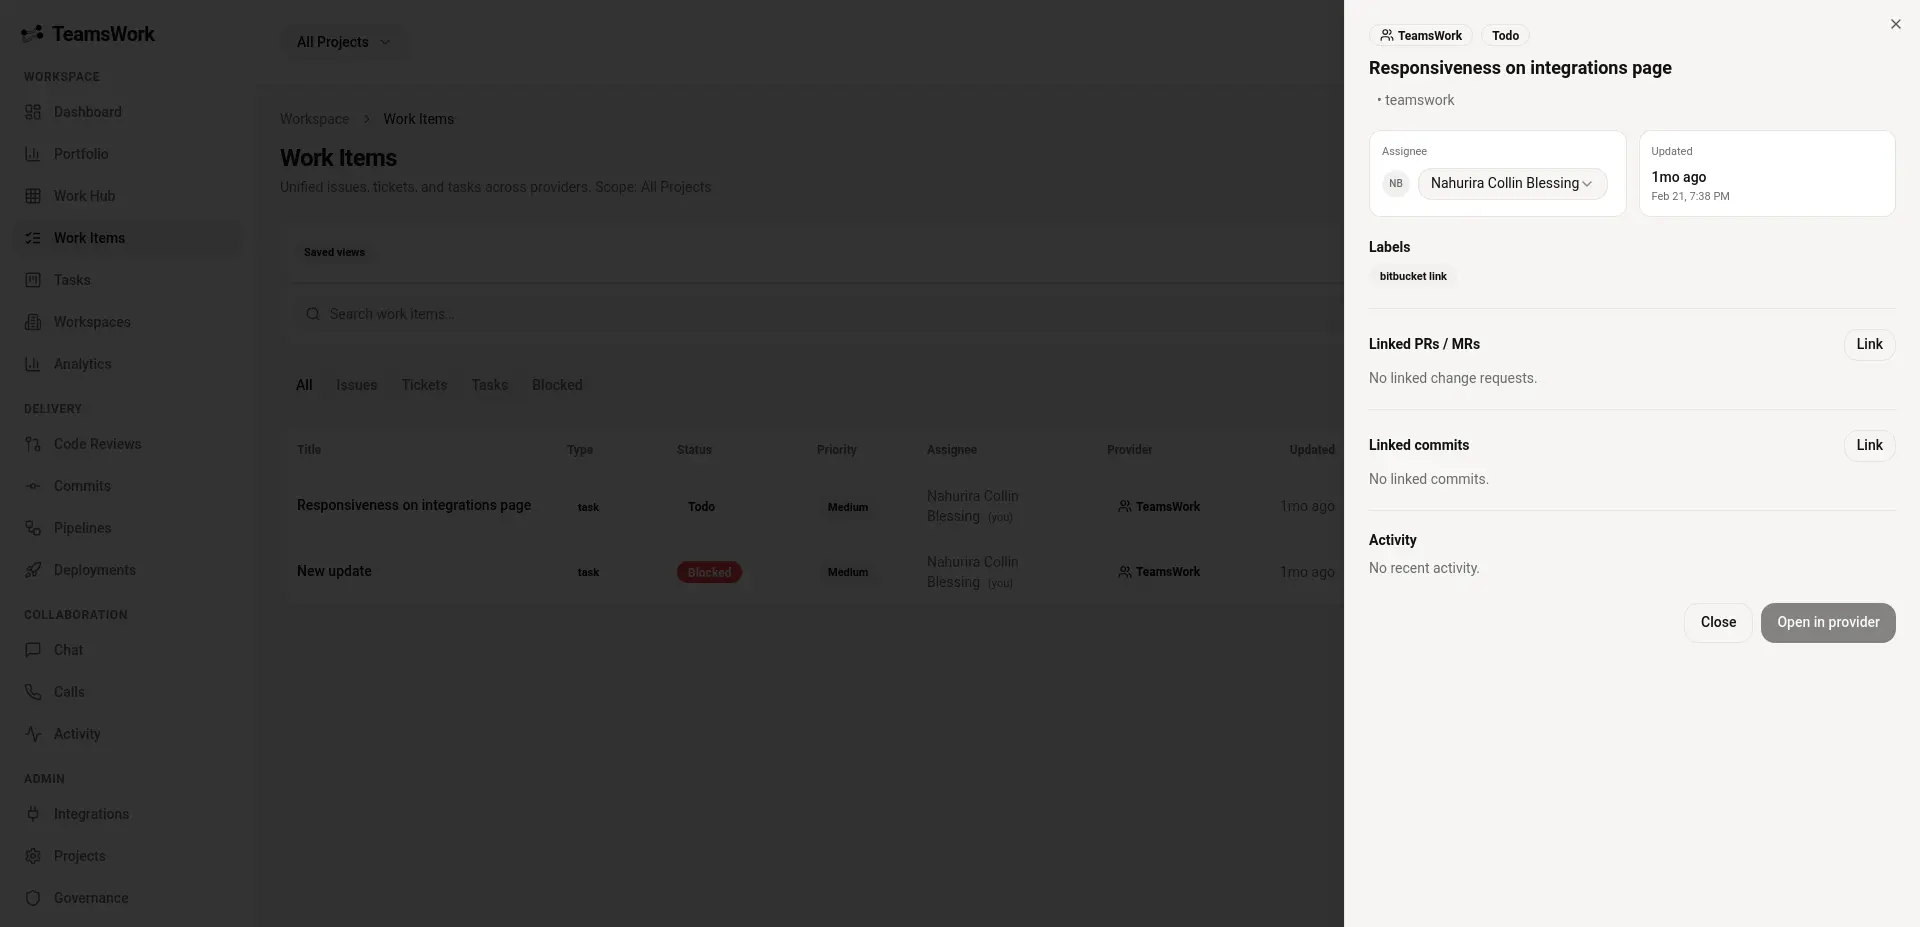1920x927 pixels.
Task: Click the Code Reviews pull-request icon
Action: point(33,444)
